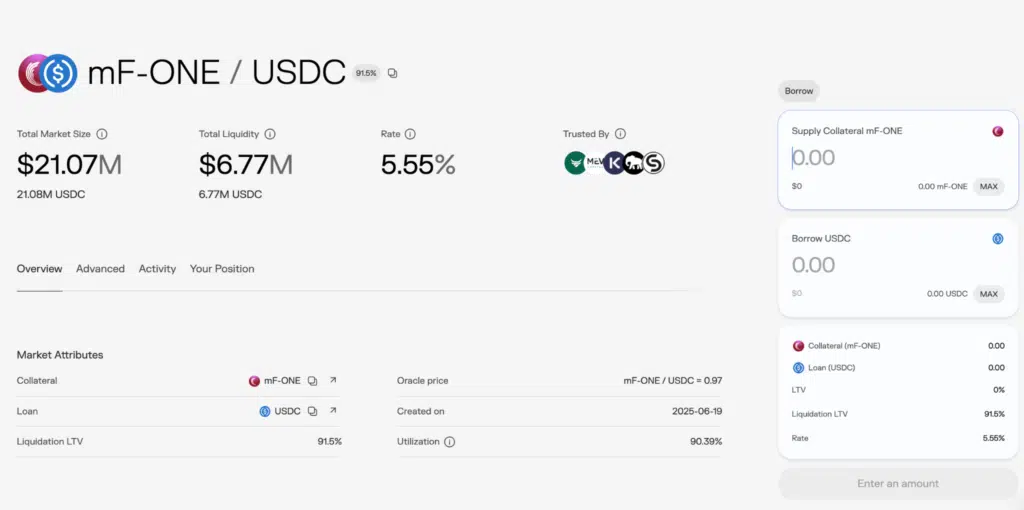The image size is (1024, 510).
Task: Copy the mF-ONE collateral address
Action: click(313, 381)
